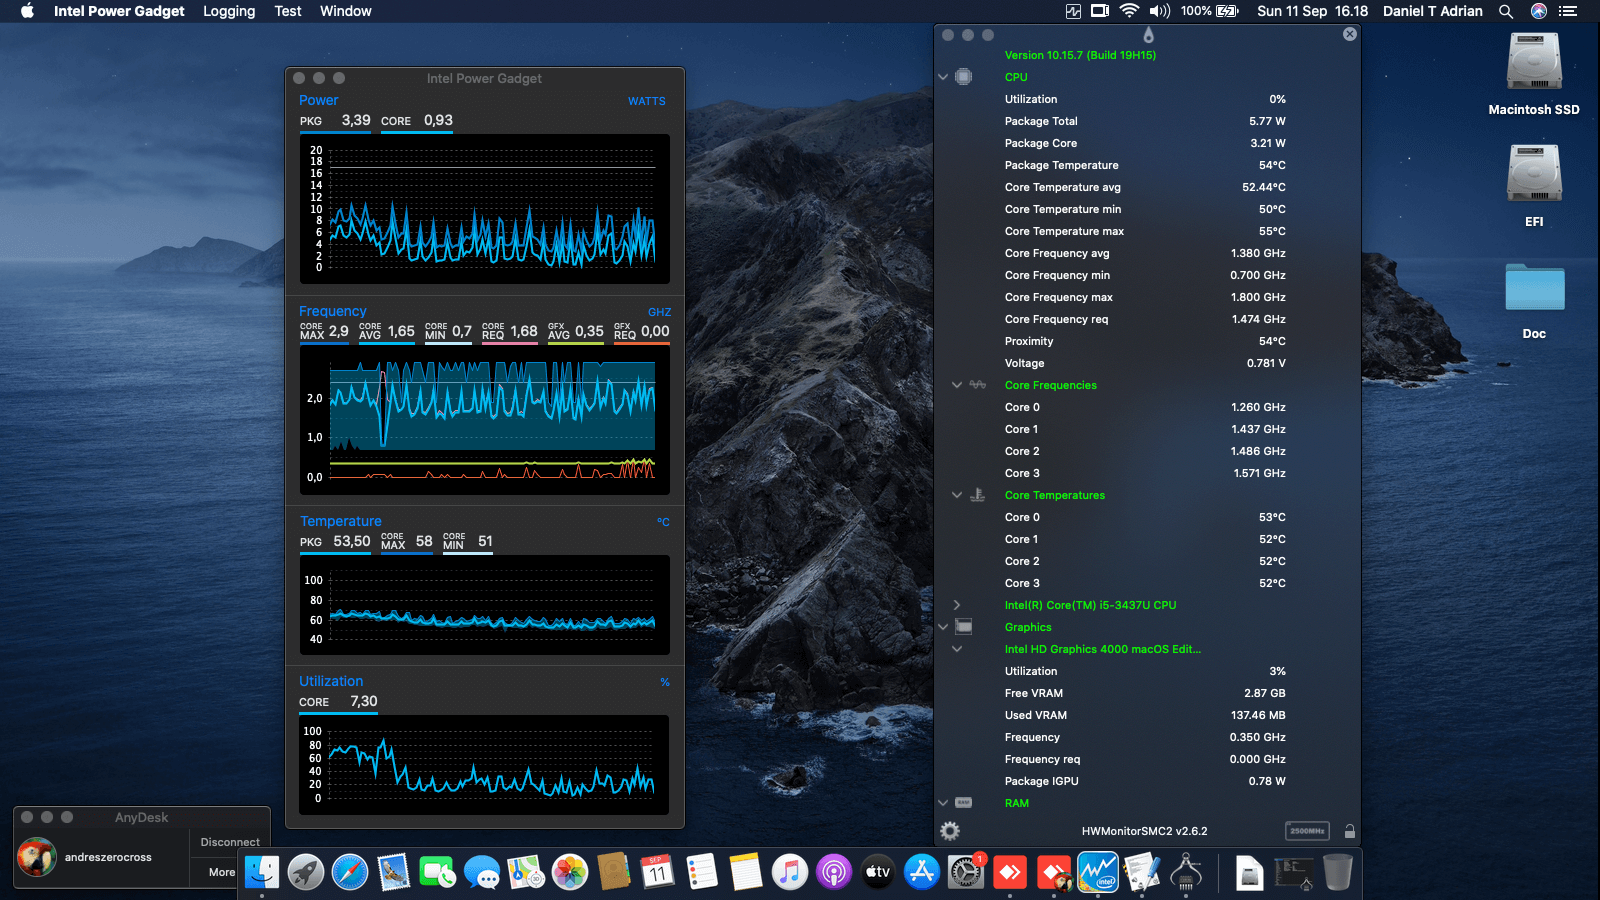Viewport: 1600px width, 900px height.
Task: Open HWMonitorSMC2 settings gear
Action: [x=950, y=831]
